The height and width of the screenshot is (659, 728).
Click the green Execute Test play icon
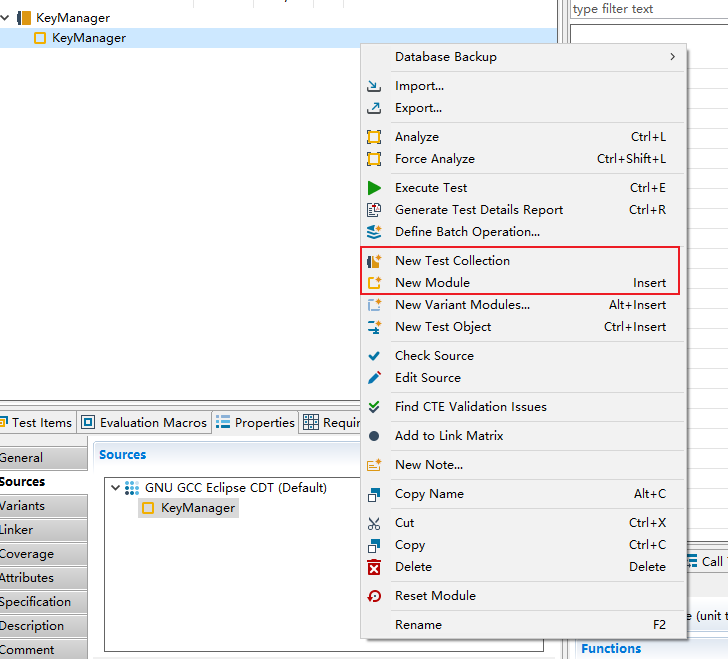tap(374, 188)
